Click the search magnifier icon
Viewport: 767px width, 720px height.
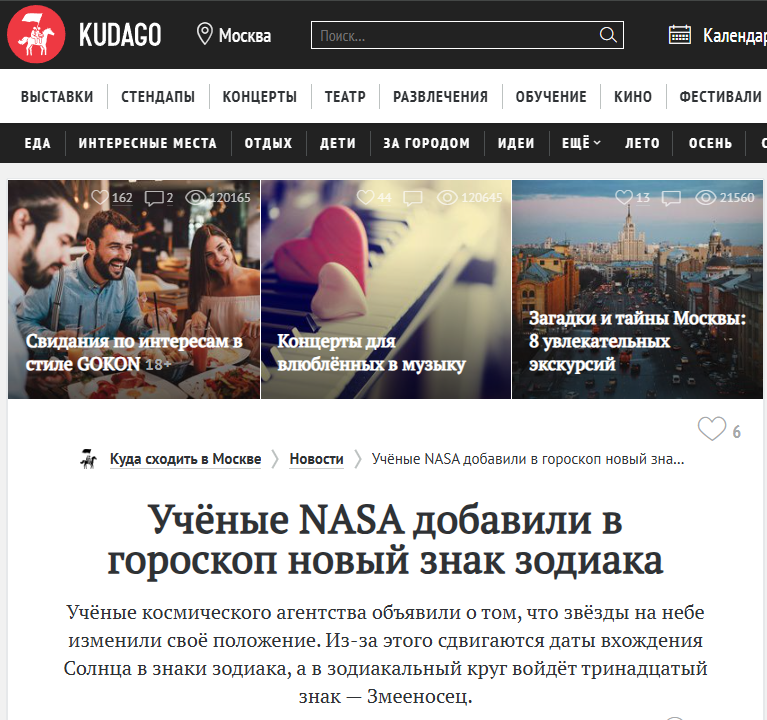(608, 35)
